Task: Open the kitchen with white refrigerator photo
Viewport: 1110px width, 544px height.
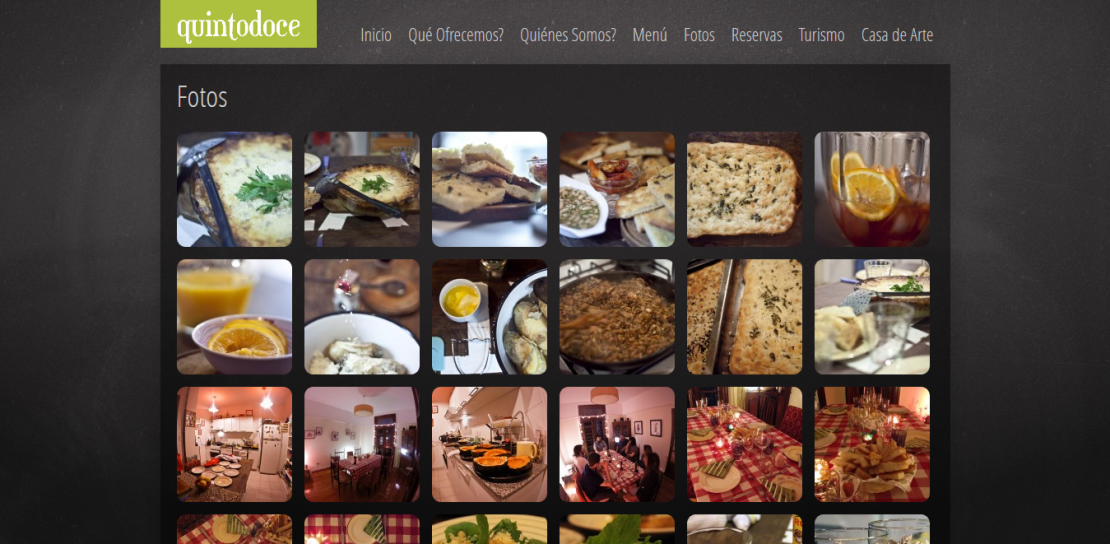Action: (234, 444)
